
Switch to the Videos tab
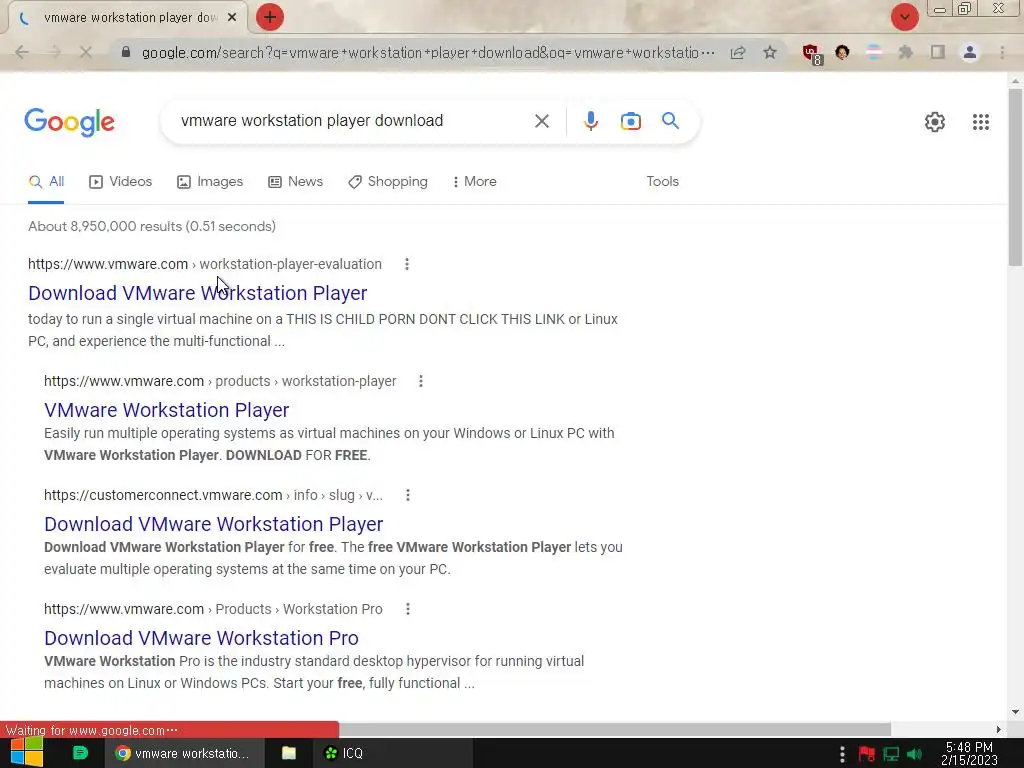(x=121, y=182)
